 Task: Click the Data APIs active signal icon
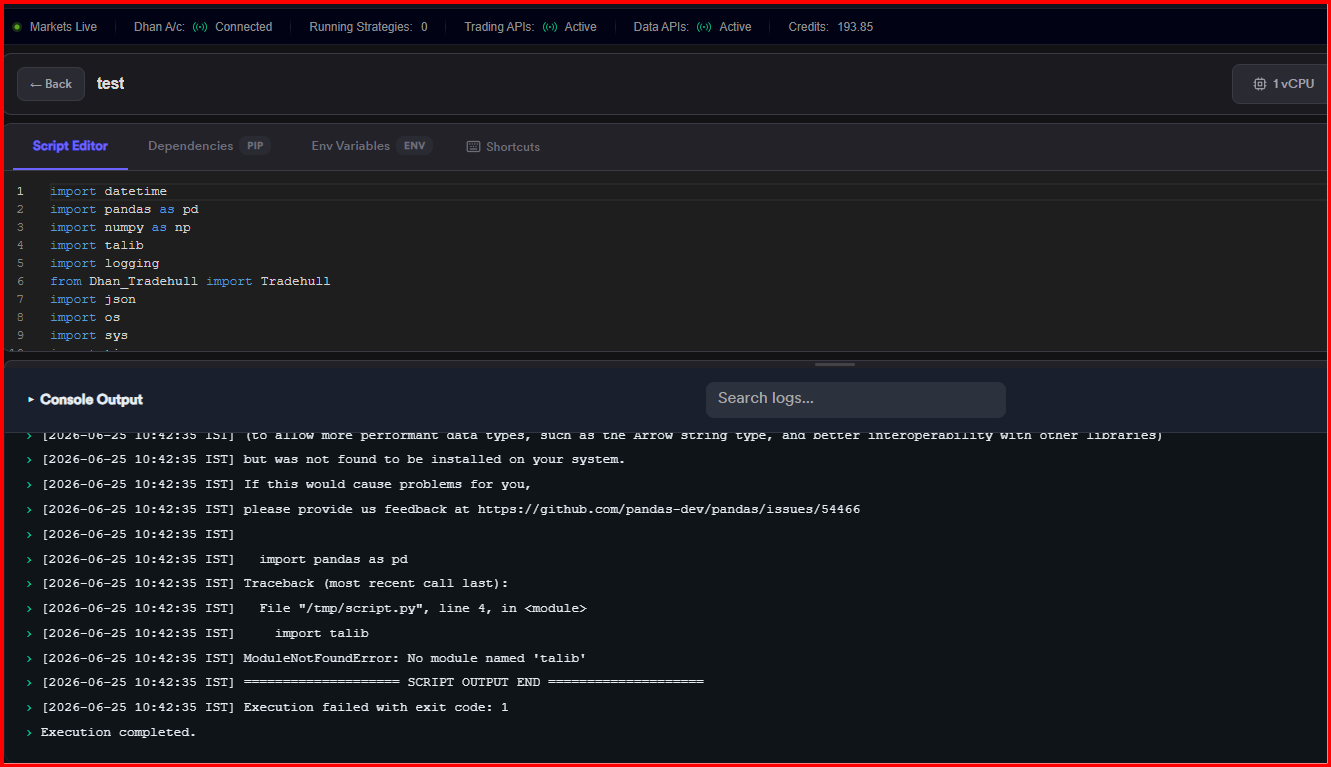pyautogui.click(x=705, y=27)
